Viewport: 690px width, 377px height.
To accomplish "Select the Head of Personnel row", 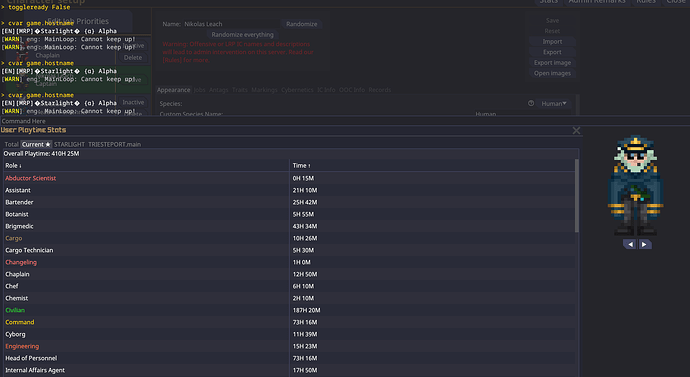I will [290, 358].
